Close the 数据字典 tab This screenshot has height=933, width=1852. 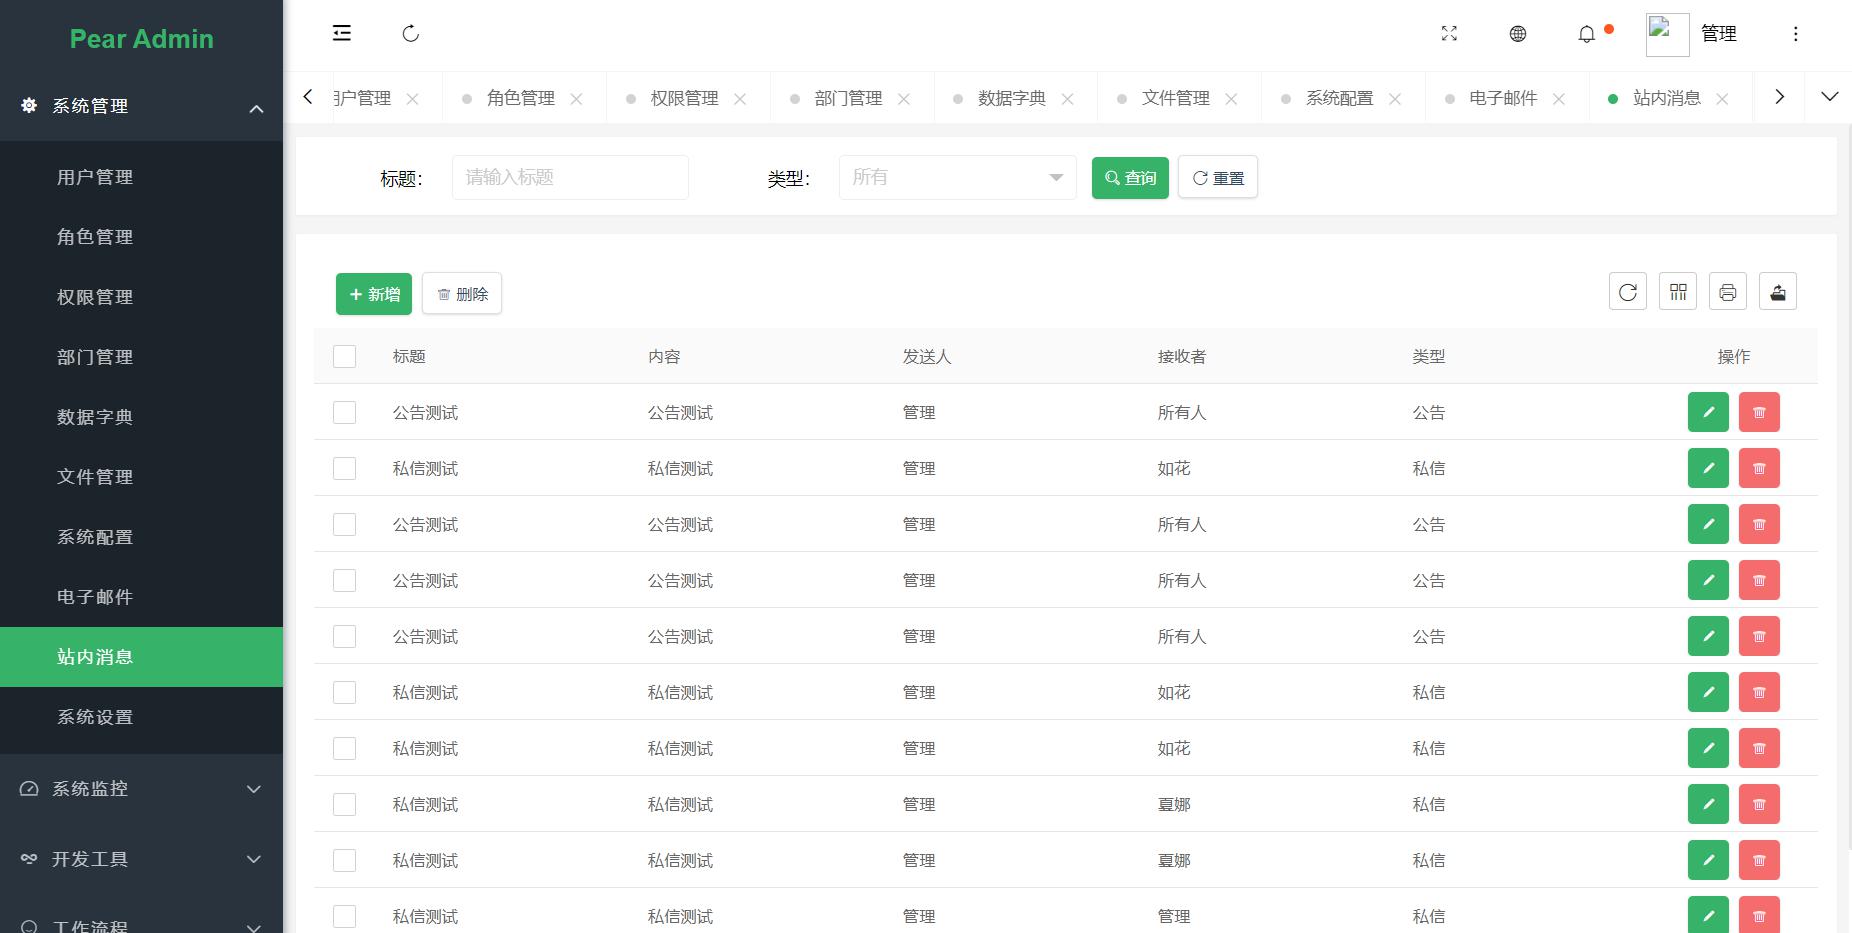(x=1068, y=99)
